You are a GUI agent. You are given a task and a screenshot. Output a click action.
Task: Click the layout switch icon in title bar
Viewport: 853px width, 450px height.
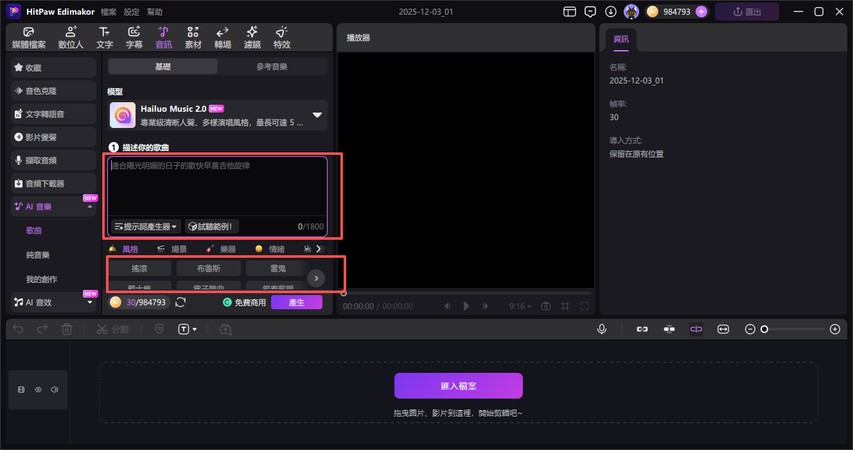(x=570, y=11)
